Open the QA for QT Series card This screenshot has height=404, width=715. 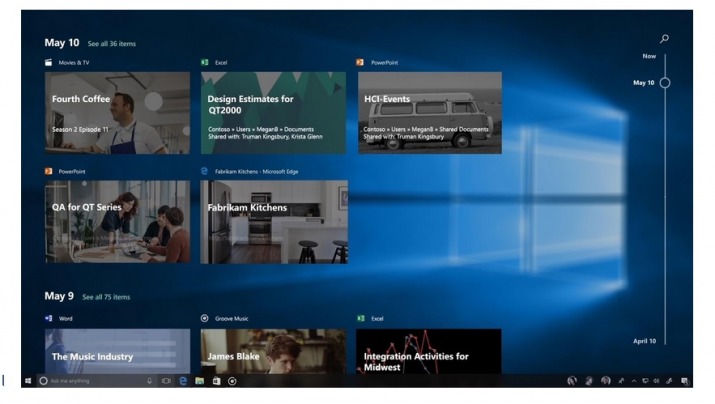pyautogui.click(x=117, y=222)
